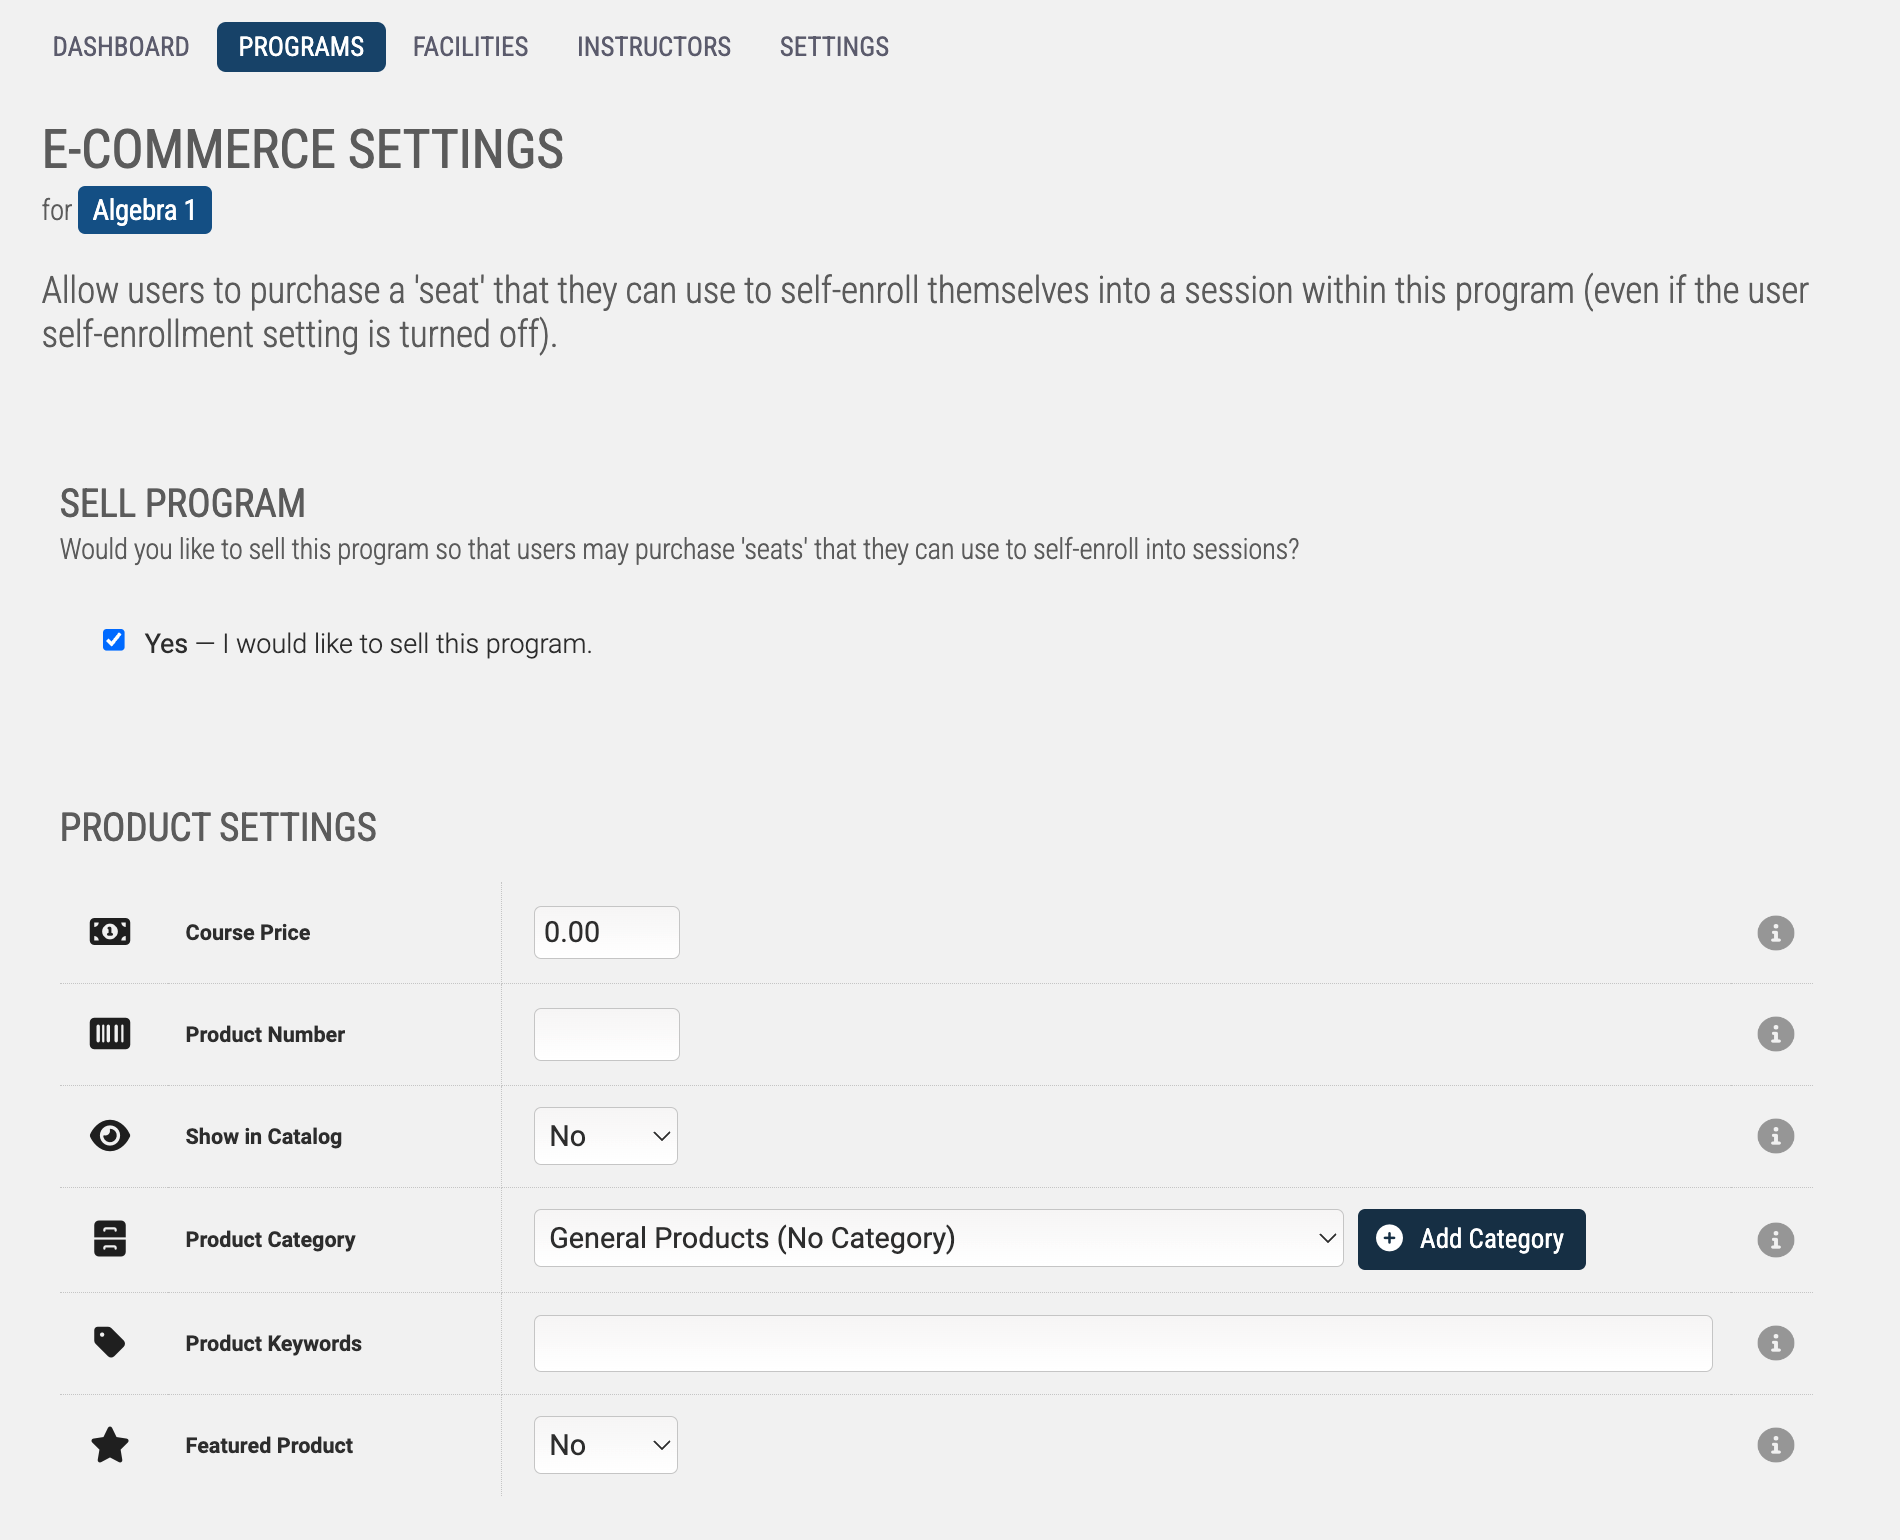1900x1540 pixels.
Task: Open the Featured Product dropdown
Action: pos(606,1445)
